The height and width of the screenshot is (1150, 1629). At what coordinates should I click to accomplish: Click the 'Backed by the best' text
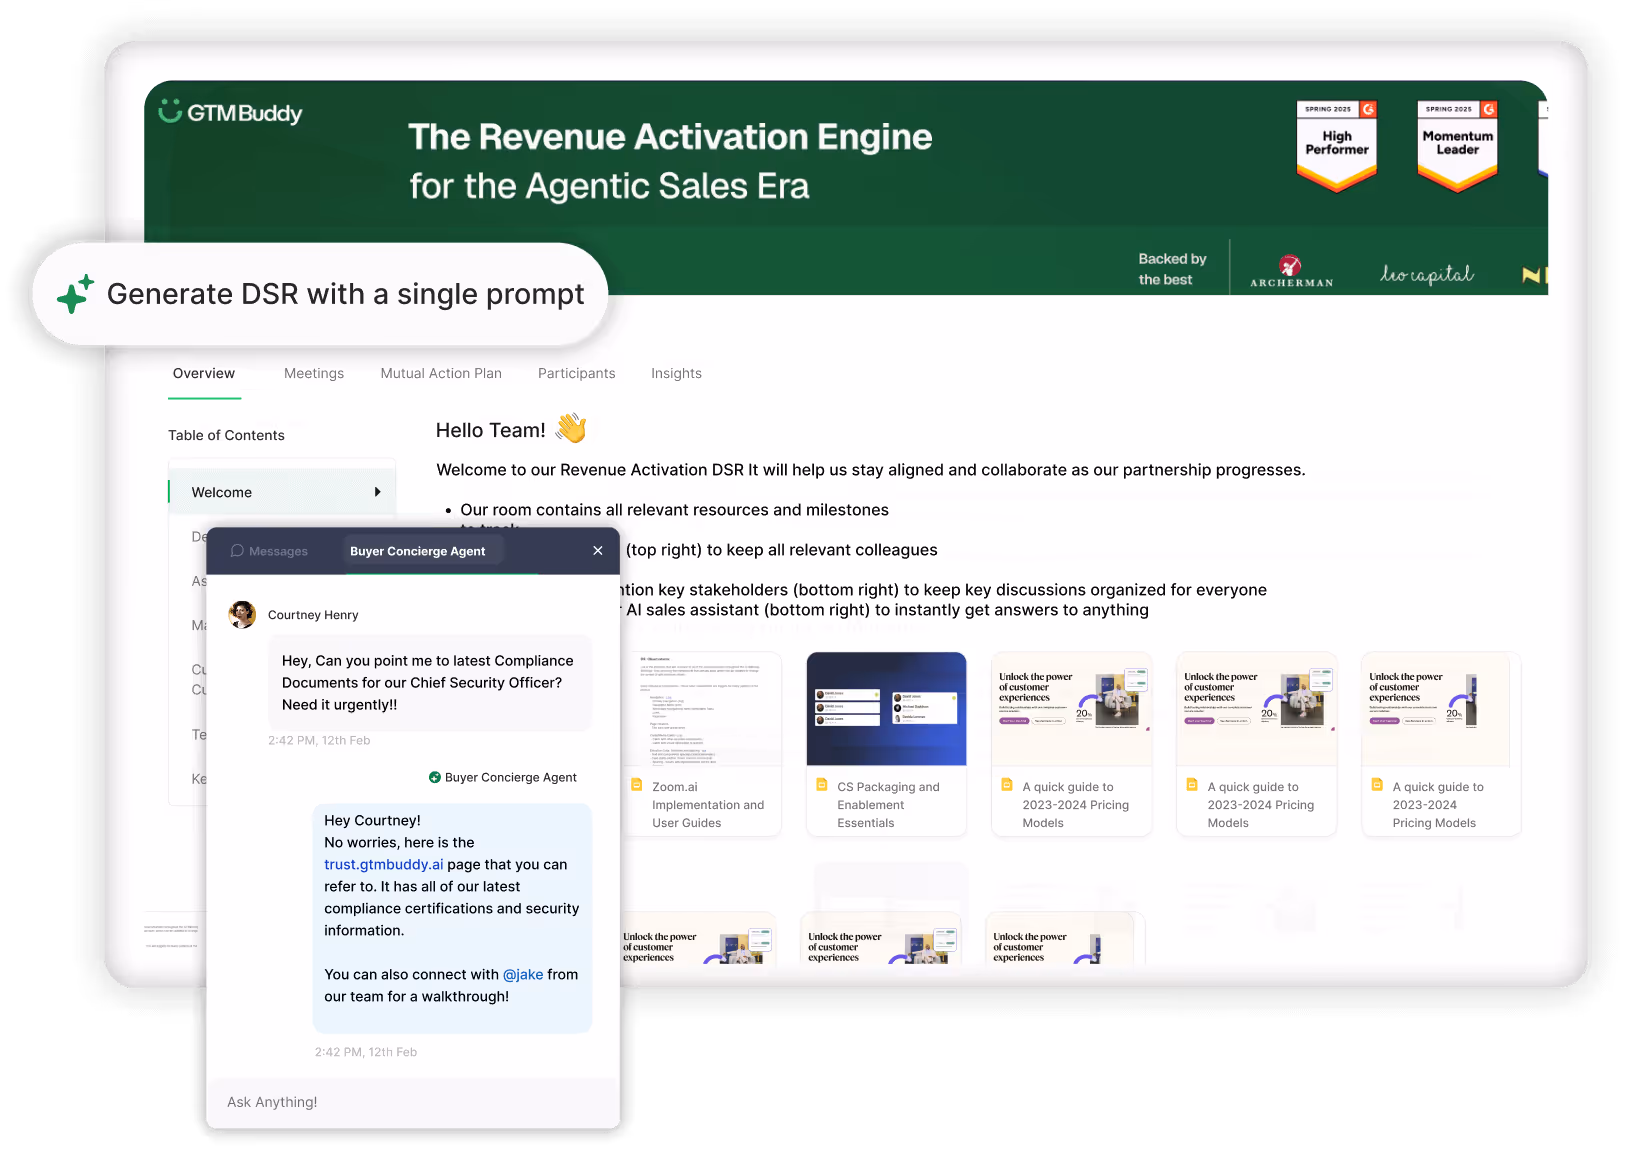[1172, 269]
